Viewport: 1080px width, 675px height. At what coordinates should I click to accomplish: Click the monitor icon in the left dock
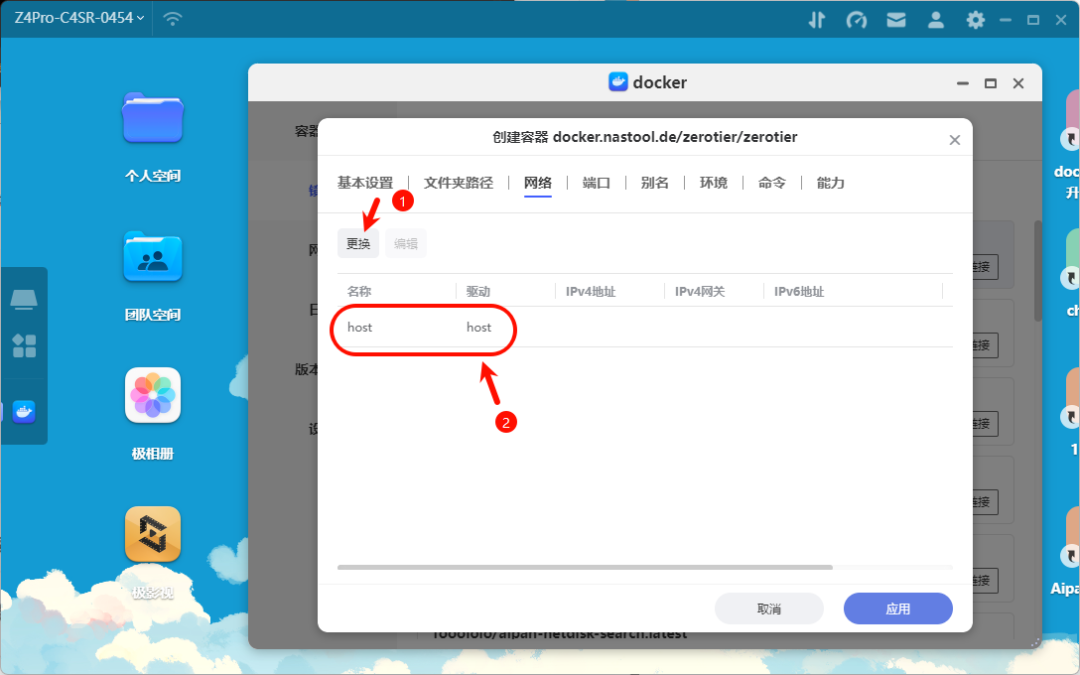tap(24, 297)
